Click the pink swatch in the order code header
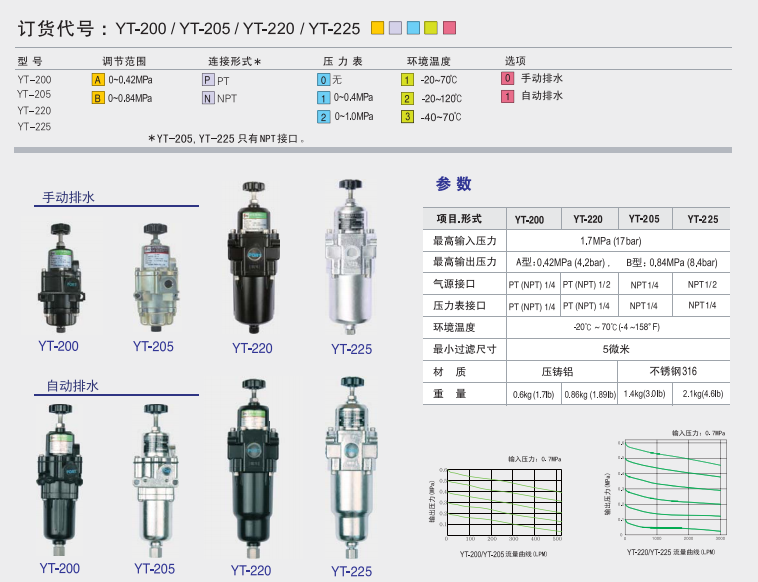758x582 pixels. [449, 28]
